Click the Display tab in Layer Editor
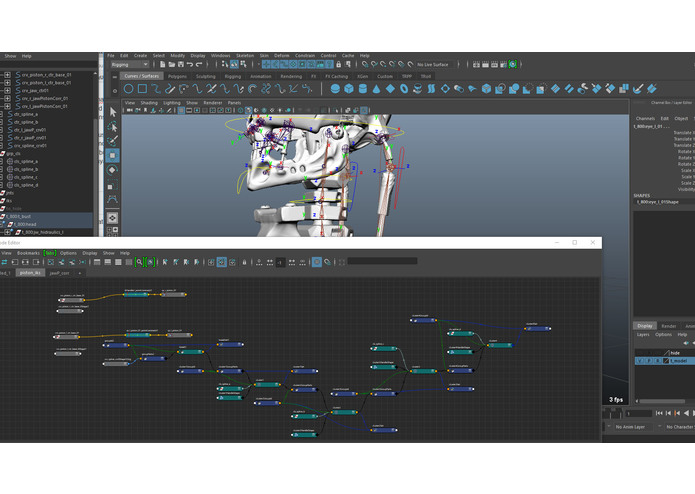Viewport: 695px width, 494px height. [644, 326]
